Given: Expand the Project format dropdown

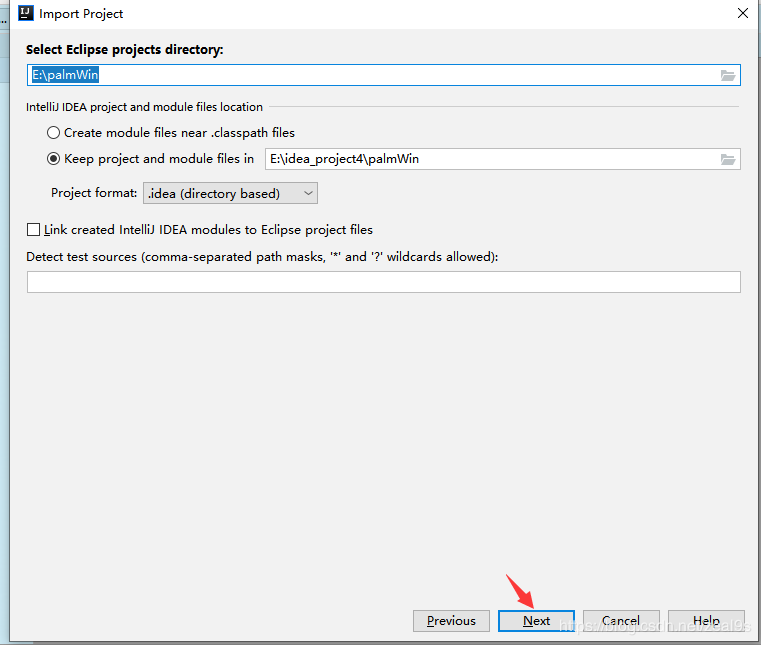Looking at the screenshot, I should [231, 193].
